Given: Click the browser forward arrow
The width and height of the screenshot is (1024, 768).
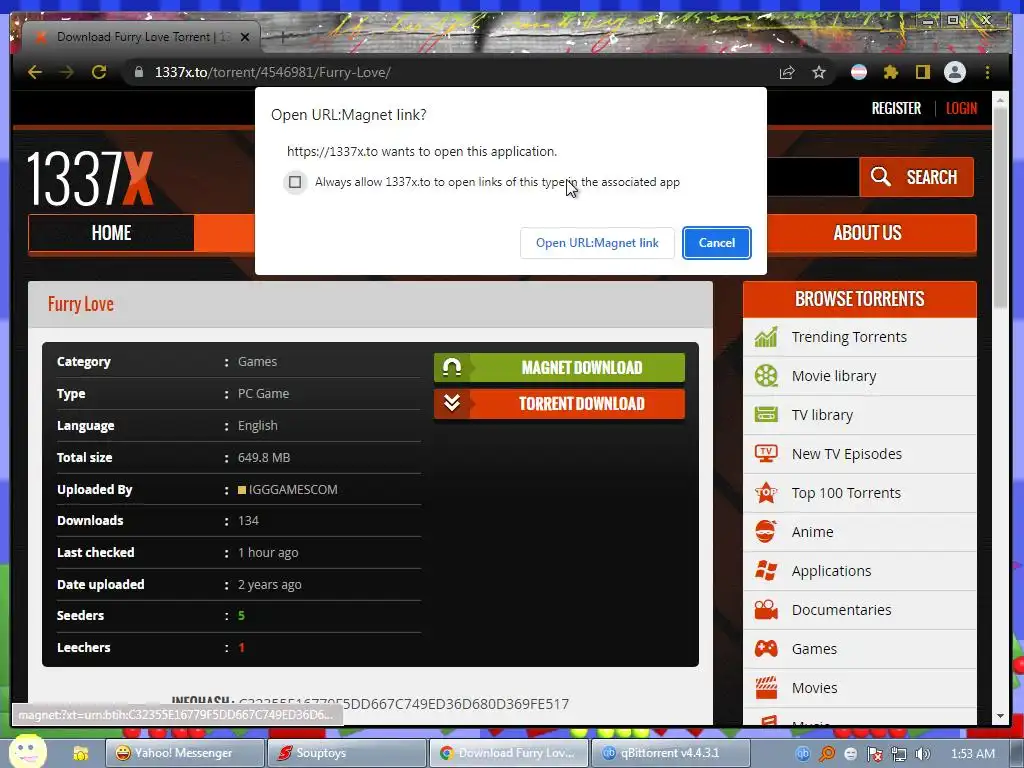Looking at the screenshot, I should coord(67,72).
